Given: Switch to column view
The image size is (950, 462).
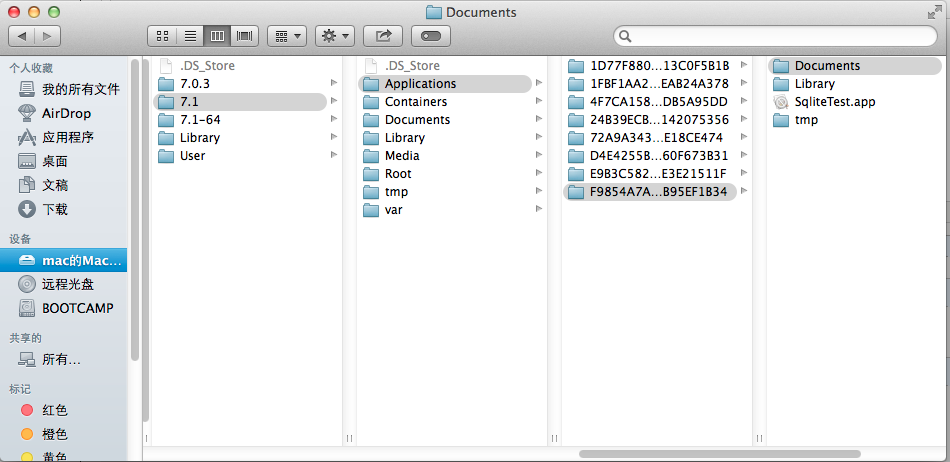Looking at the screenshot, I should coord(217,36).
